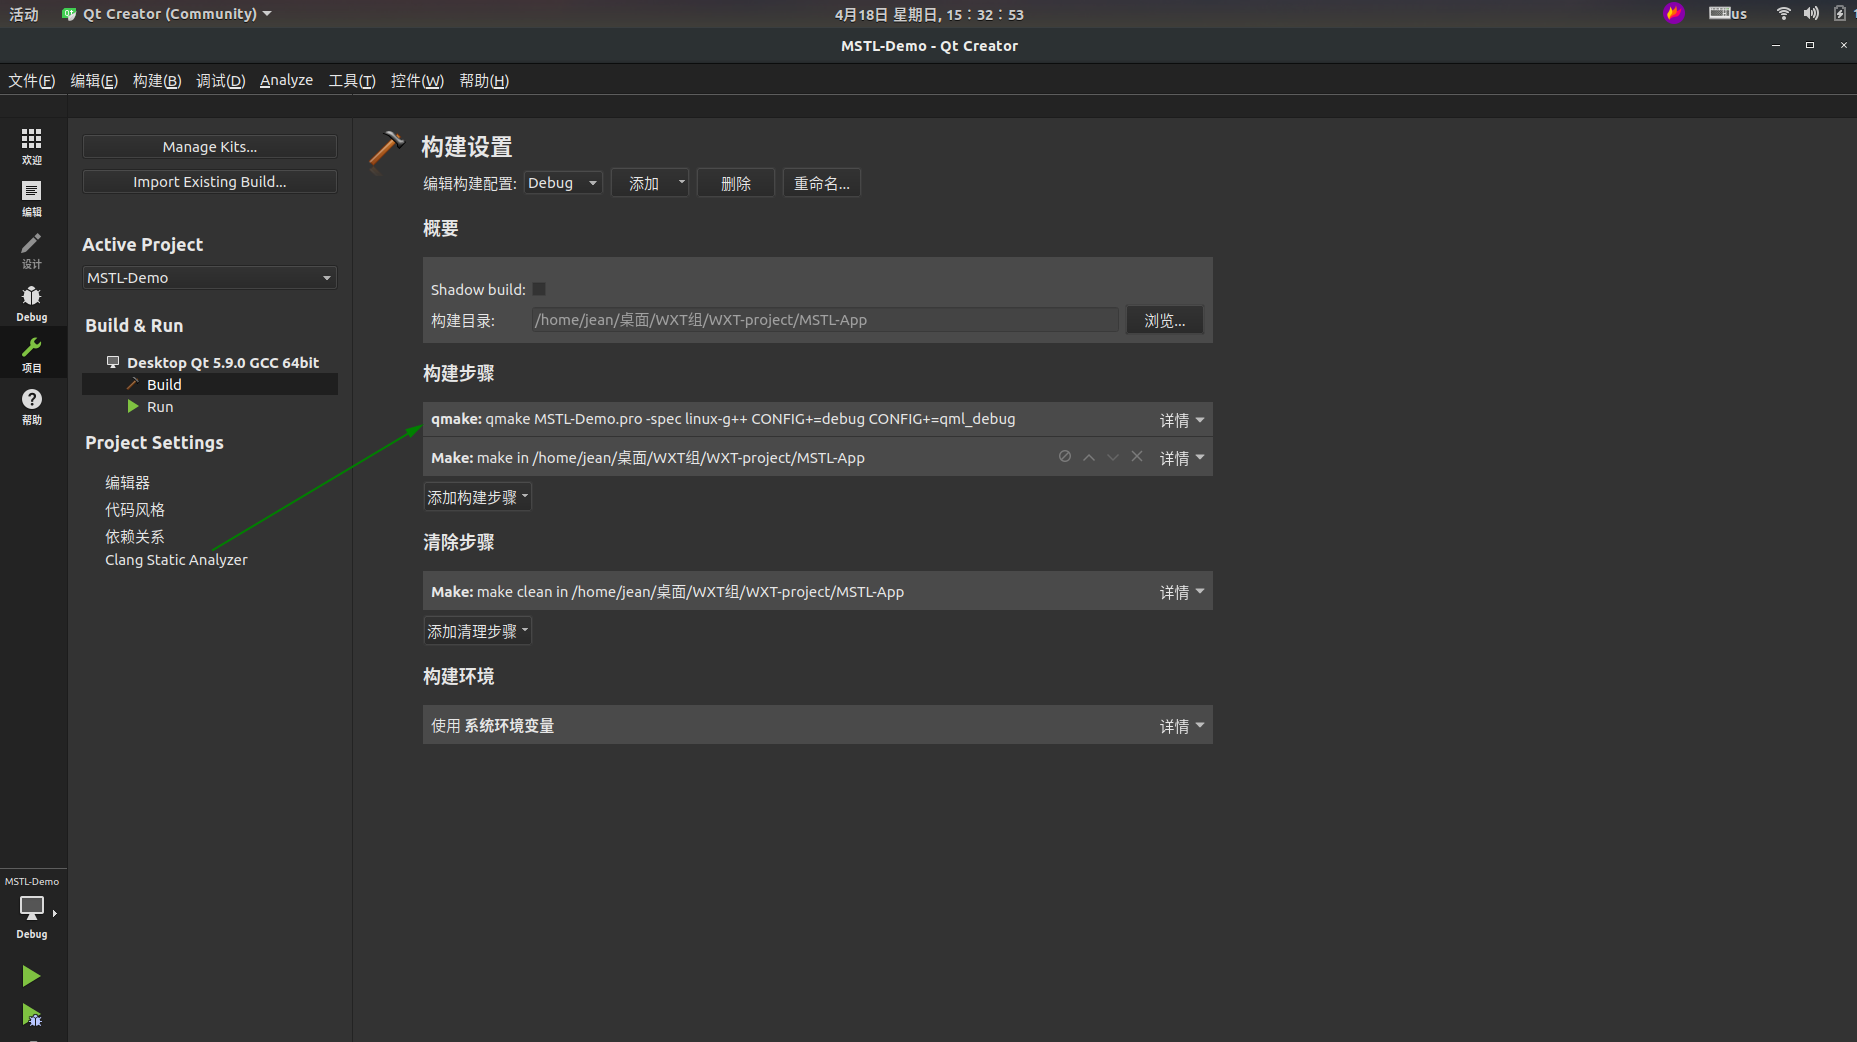Open the 设计 (Design) mode
1857x1042 pixels.
pyautogui.click(x=32, y=250)
